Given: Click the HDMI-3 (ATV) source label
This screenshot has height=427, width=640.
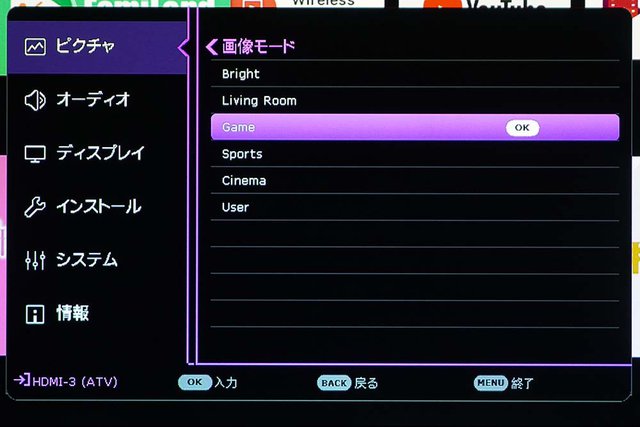Looking at the screenshot, I should coord(75,382).
